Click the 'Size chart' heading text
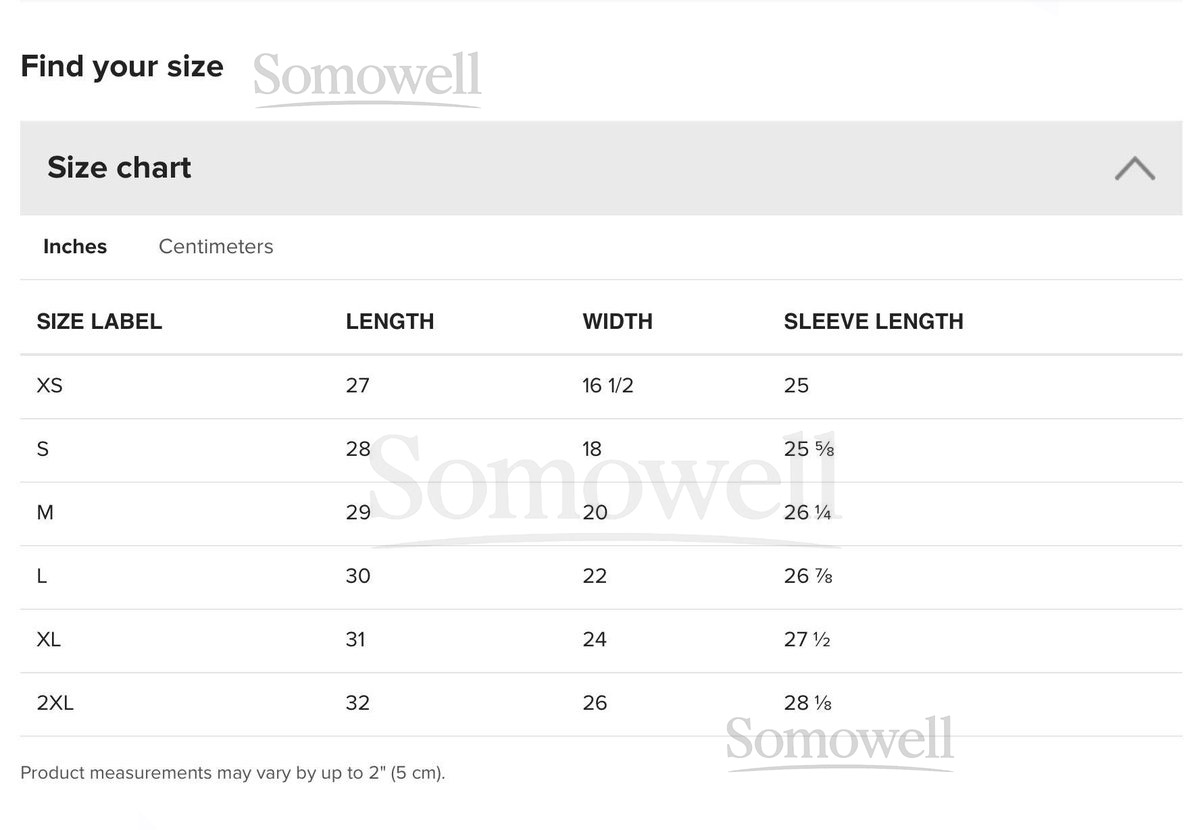The height and width of the screenshot is (830, 1200). [x=119, y=168]
